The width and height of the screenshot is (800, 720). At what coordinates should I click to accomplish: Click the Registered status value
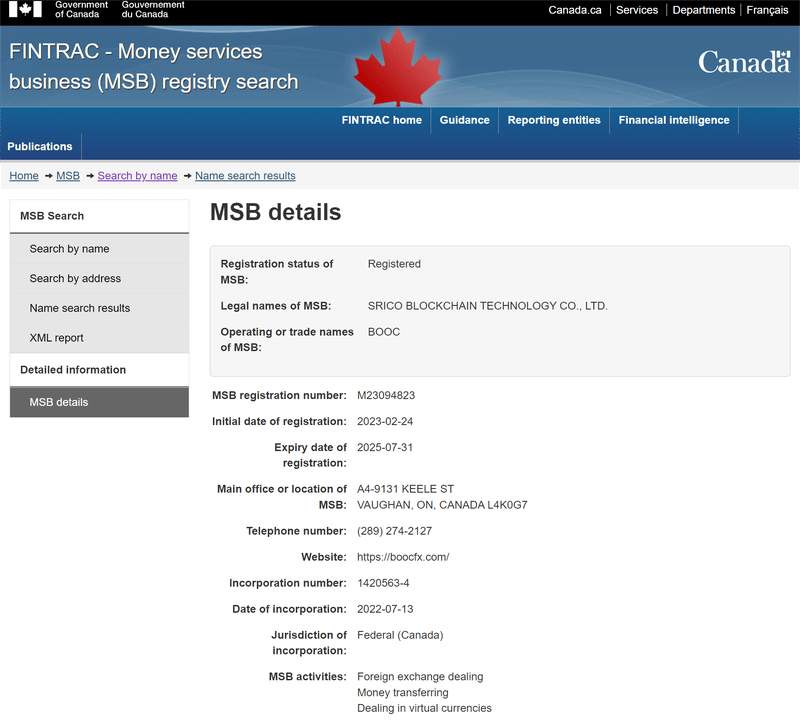click(394, 264)
